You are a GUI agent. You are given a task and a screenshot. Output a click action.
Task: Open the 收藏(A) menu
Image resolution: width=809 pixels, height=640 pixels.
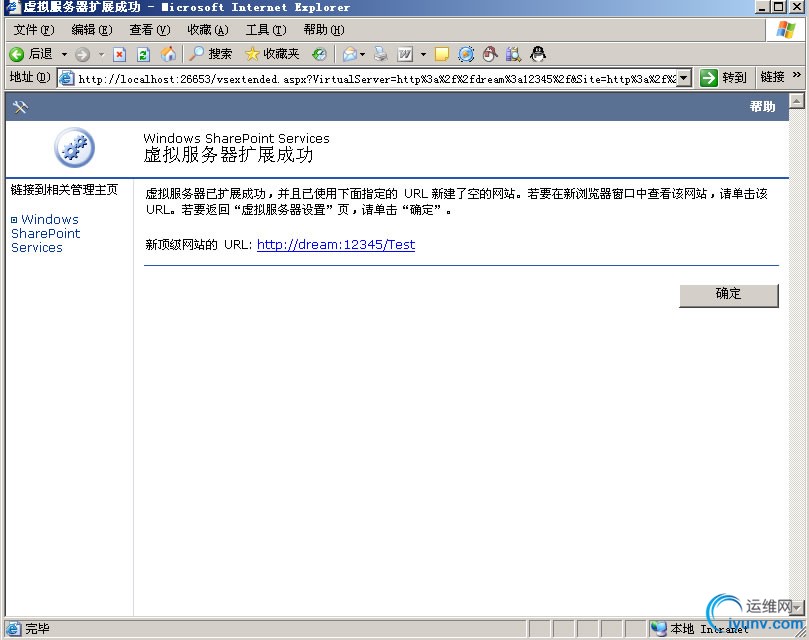click(208, 30)
